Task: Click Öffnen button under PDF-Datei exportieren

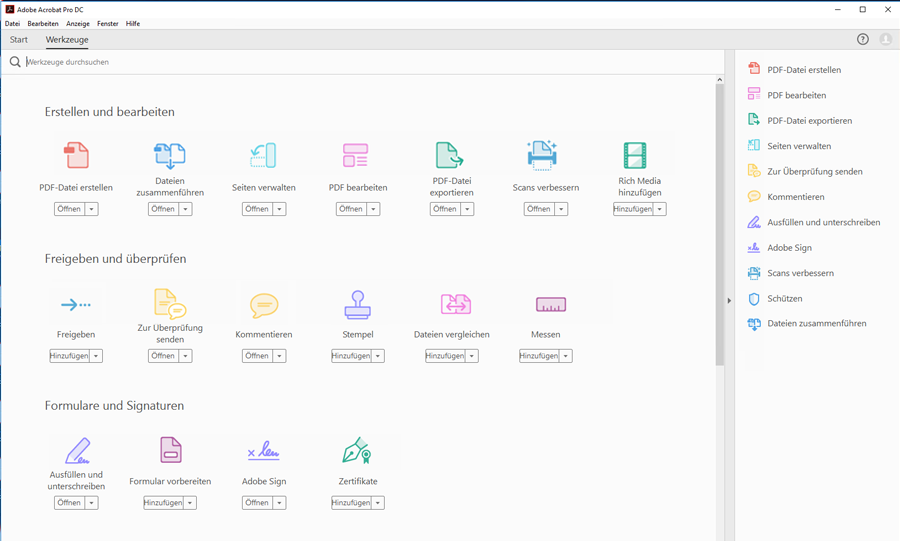Action: pos(445,209)
